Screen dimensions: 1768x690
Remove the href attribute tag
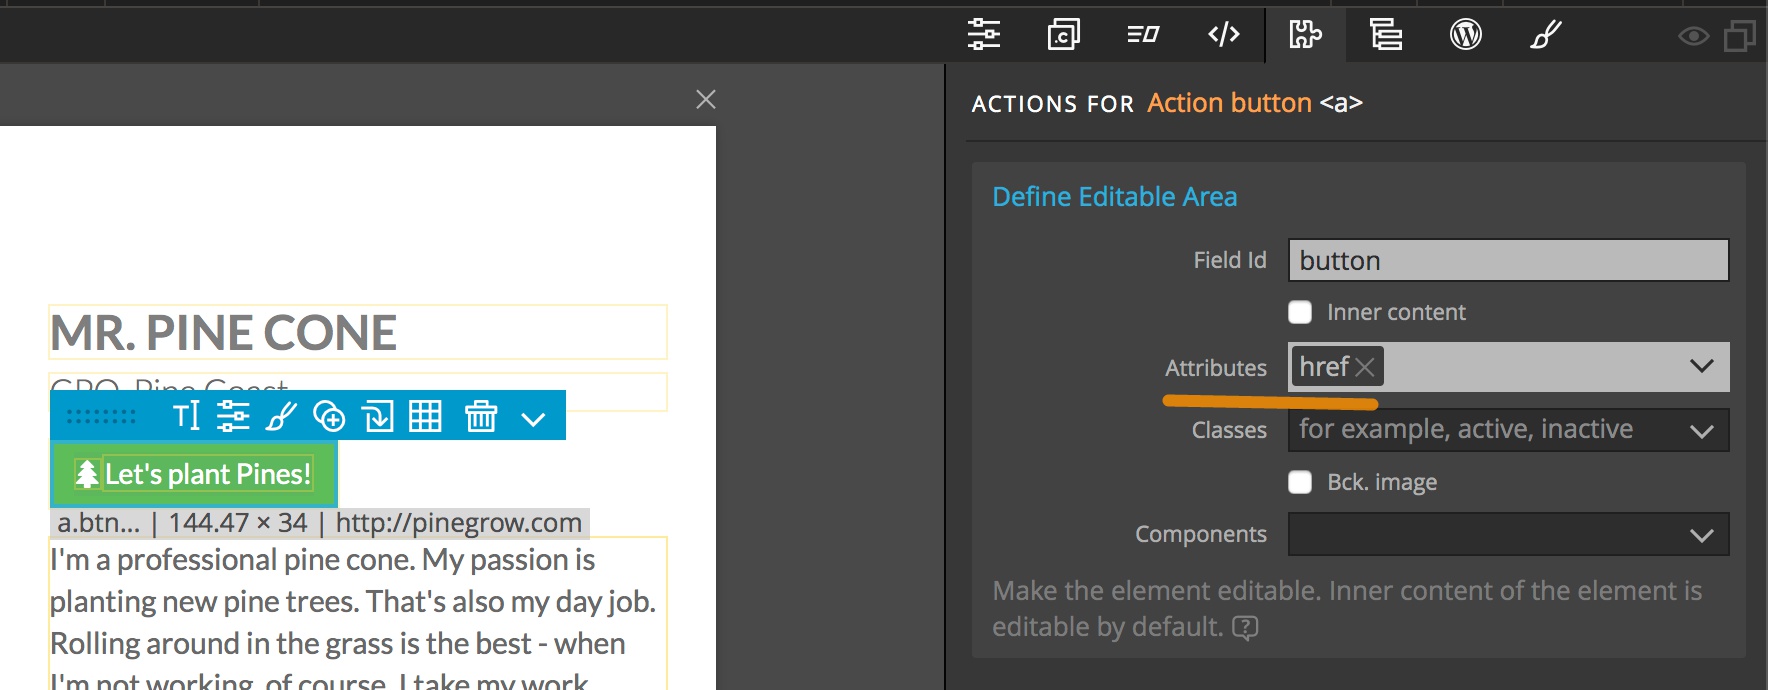(x=1365, y=367)
